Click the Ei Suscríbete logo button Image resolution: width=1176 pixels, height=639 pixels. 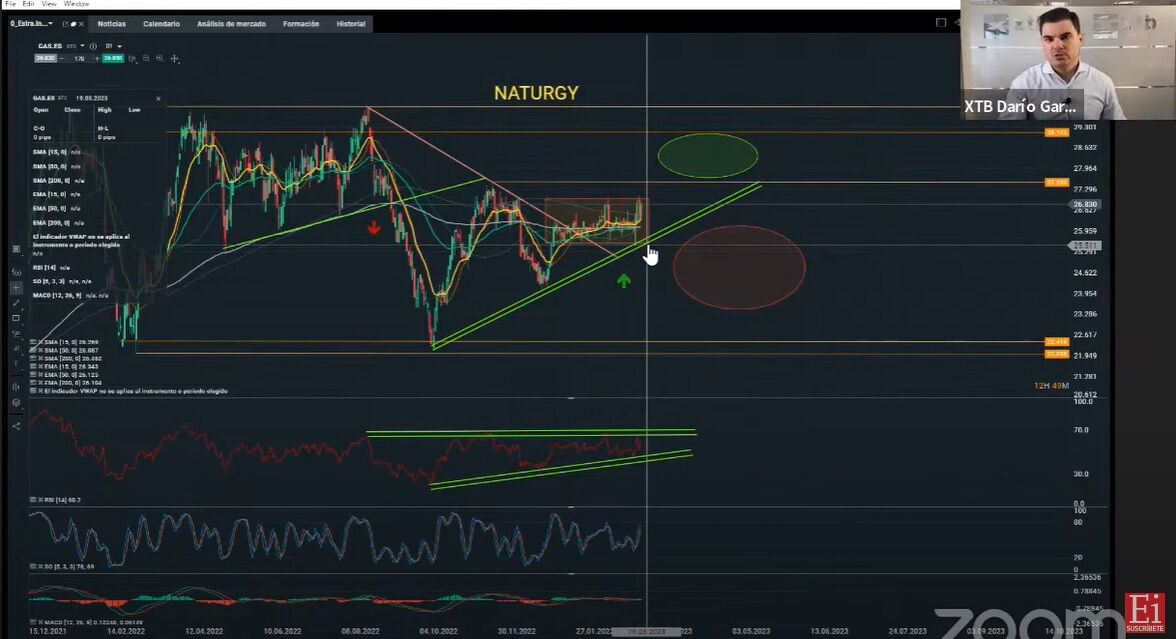[1144, 614]
